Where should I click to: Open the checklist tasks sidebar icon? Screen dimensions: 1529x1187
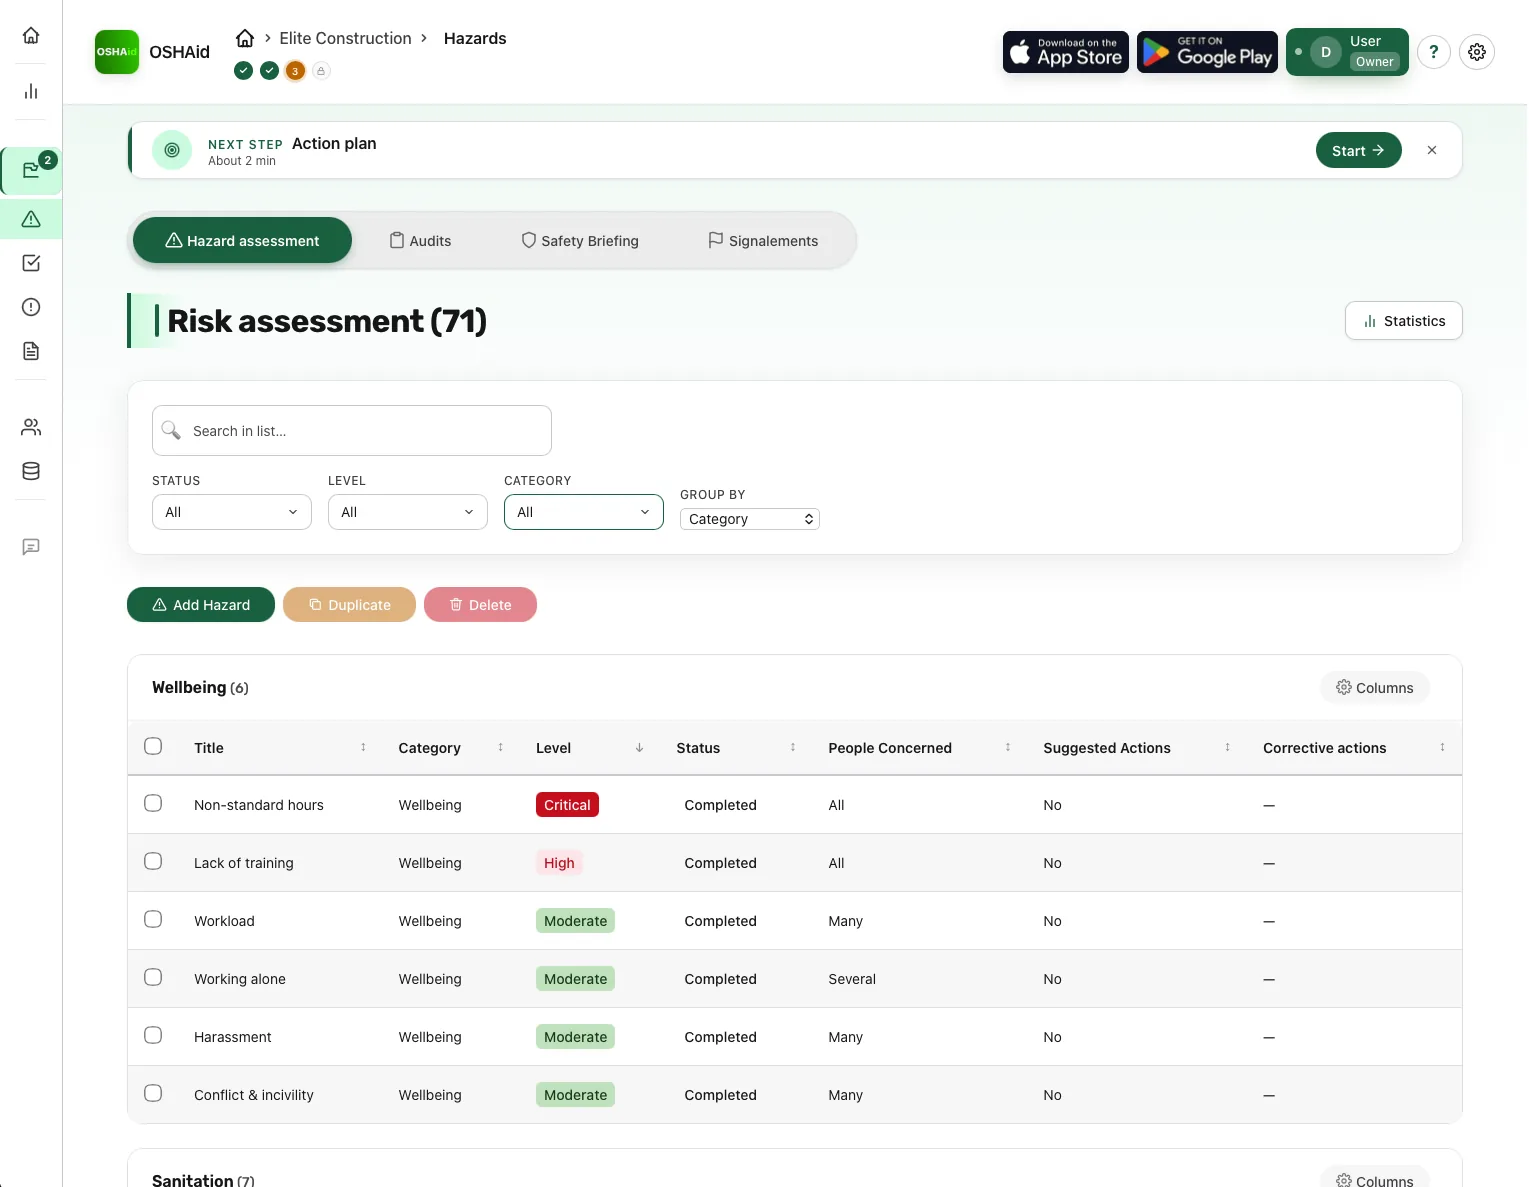[31, 263]
